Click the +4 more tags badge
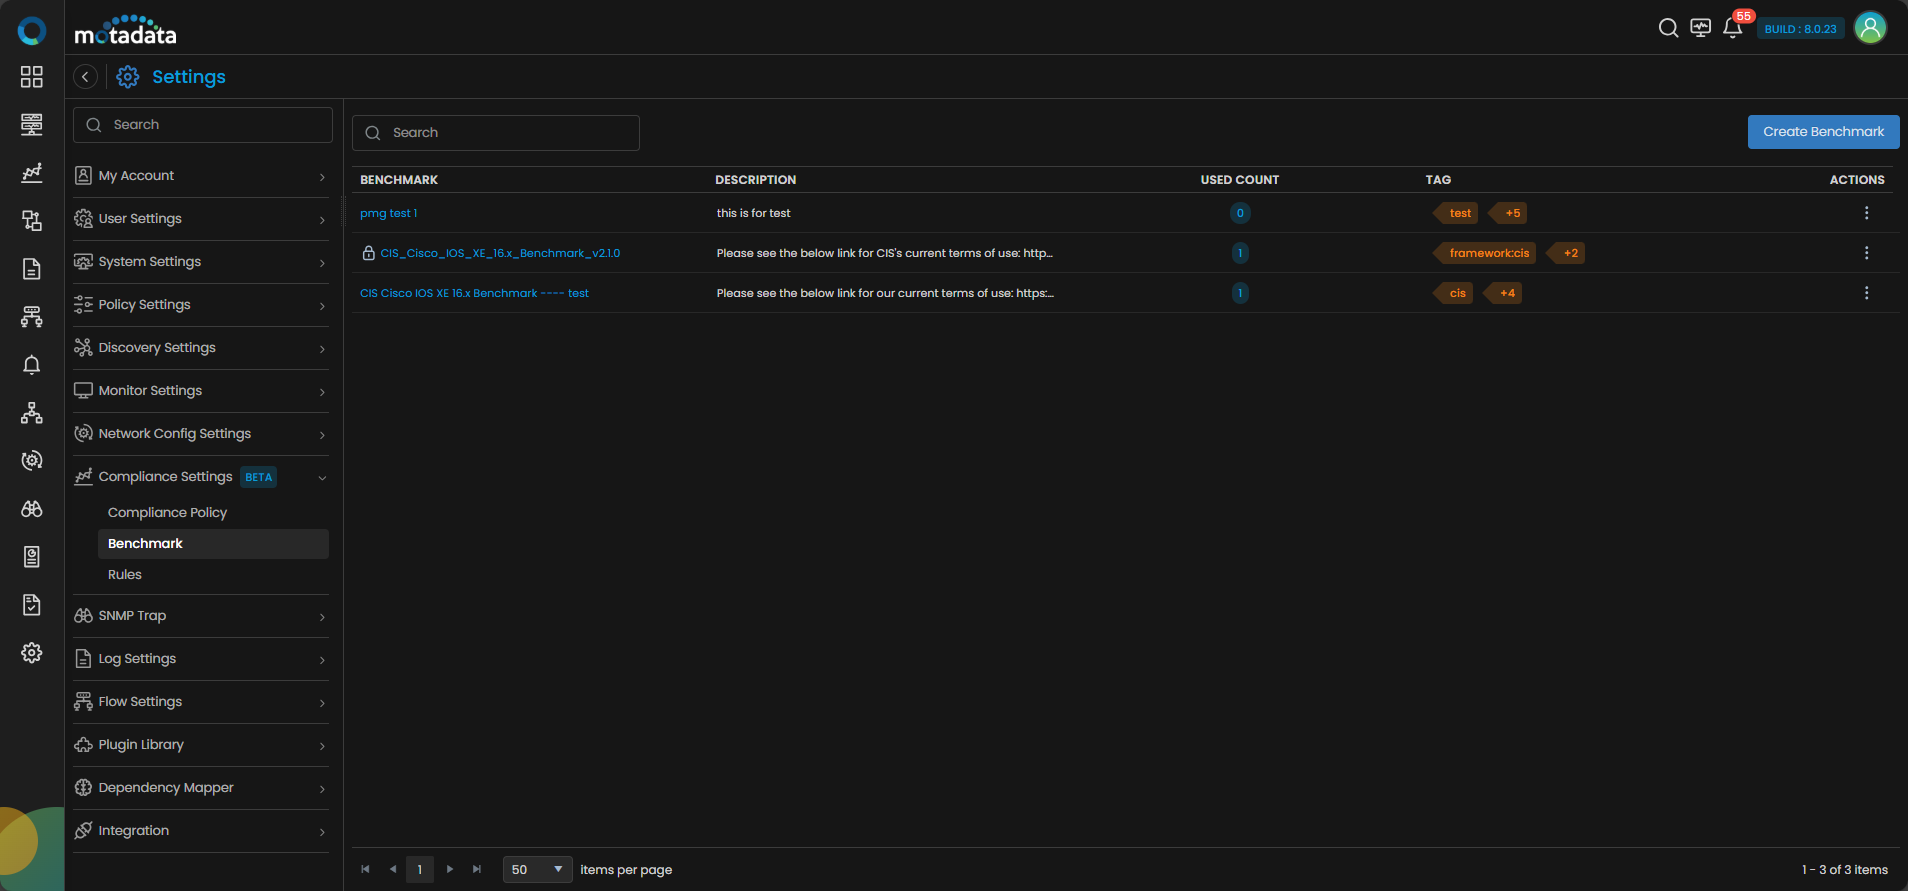This screenshot has height=891, width=1908. point(1505,293)
